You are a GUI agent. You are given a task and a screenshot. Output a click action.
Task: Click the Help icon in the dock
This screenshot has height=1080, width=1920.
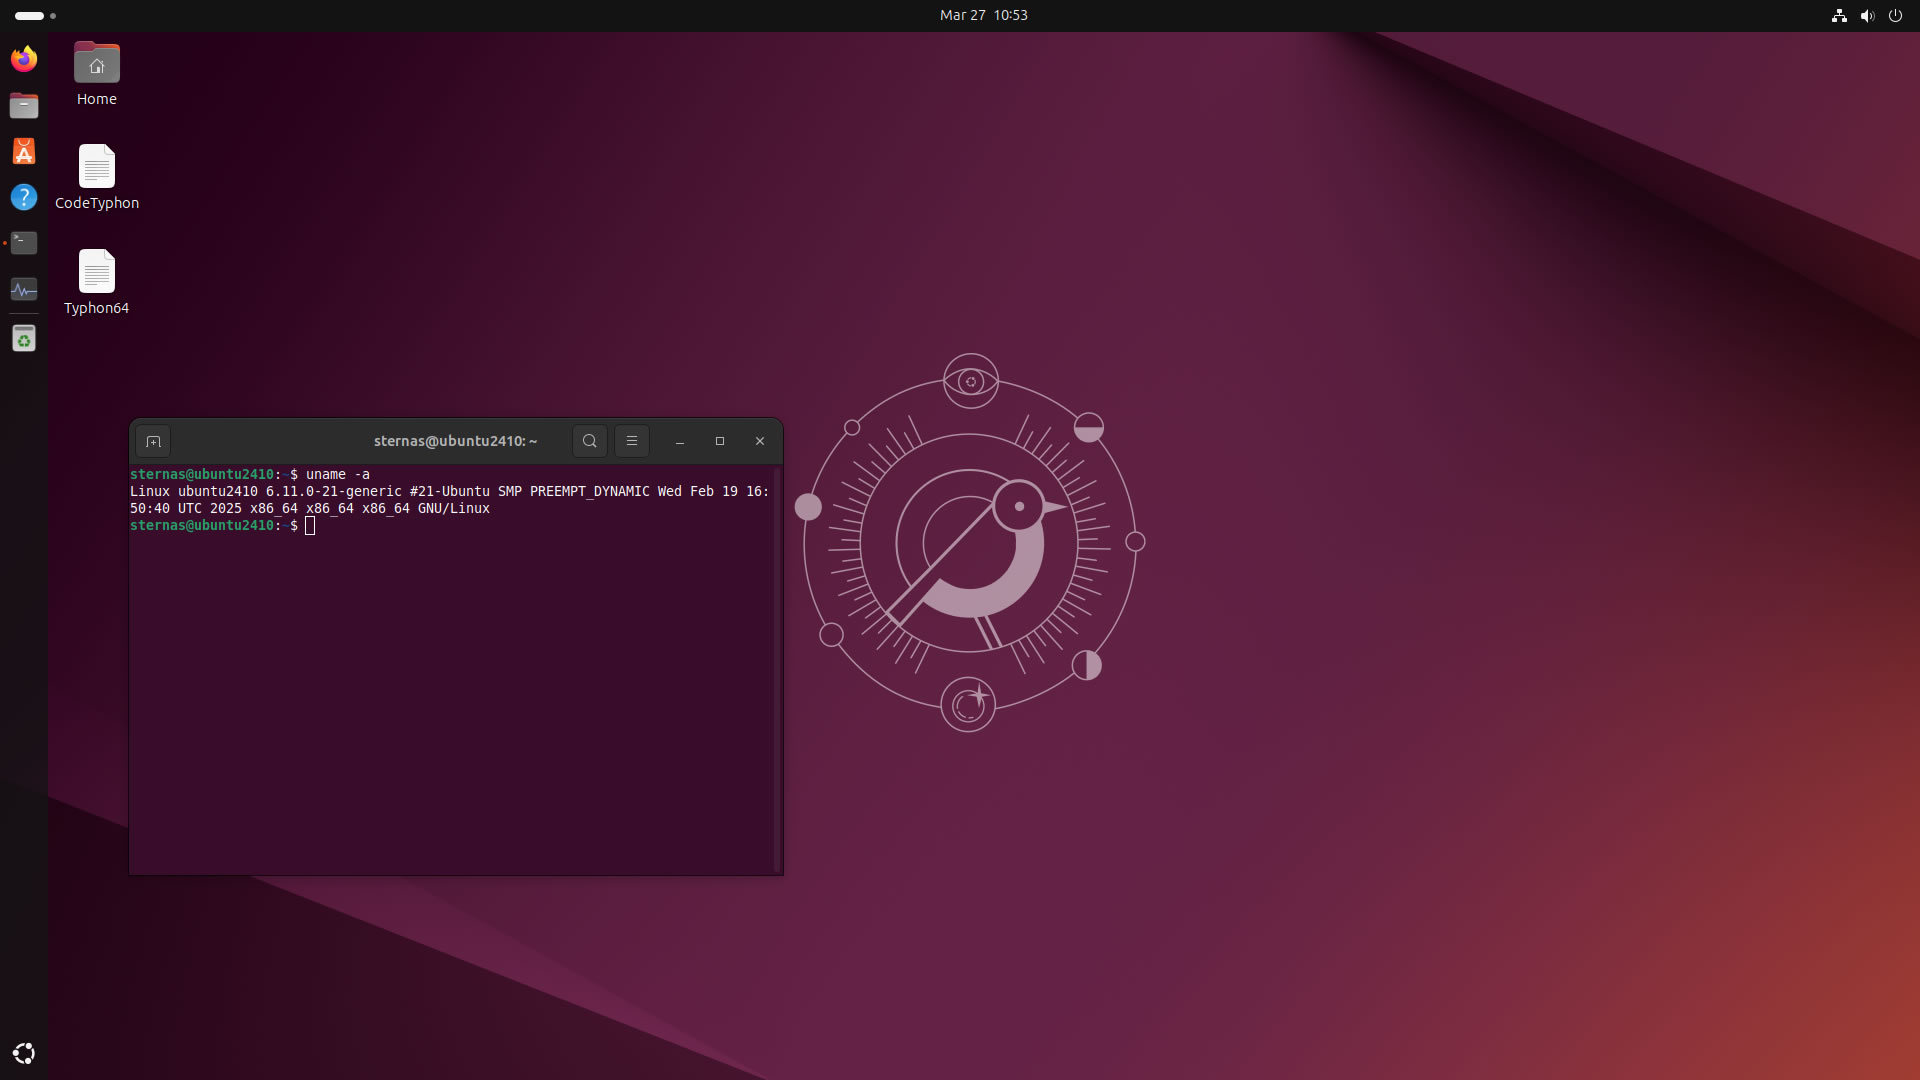click(24, 197)
